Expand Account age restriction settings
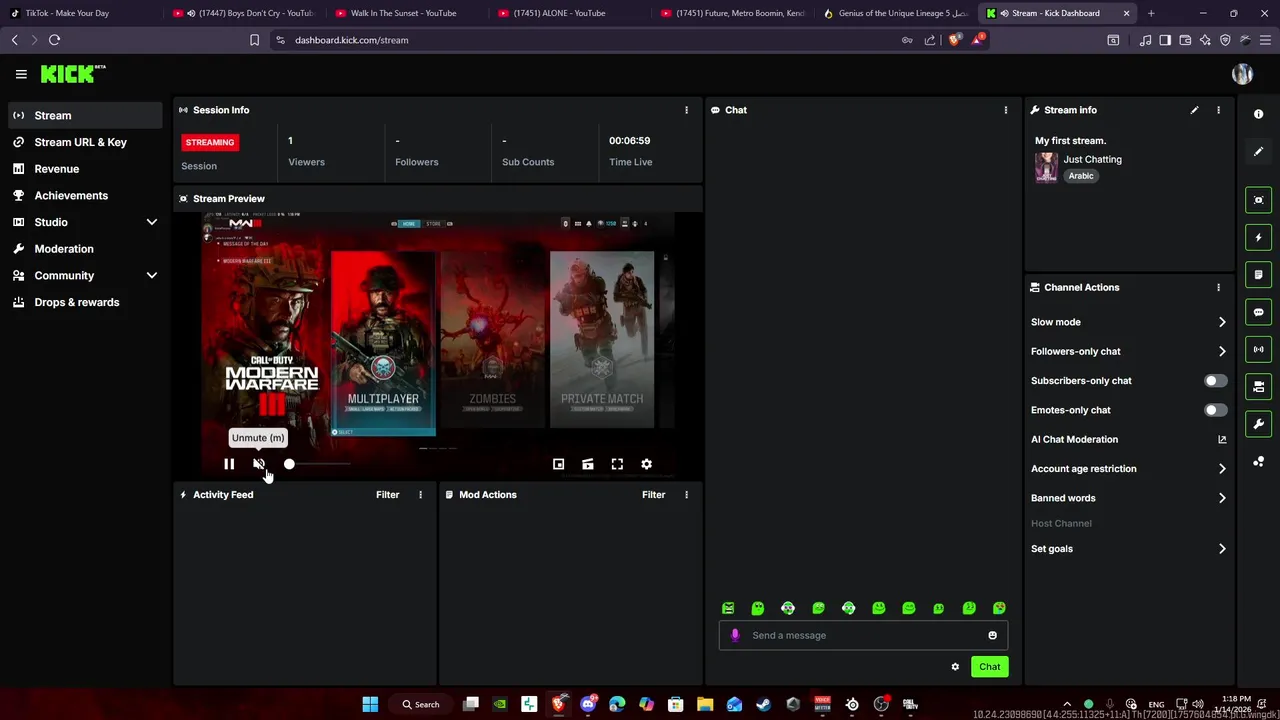The height and width of the screenshot is (720, 1280). (1128, 468)
